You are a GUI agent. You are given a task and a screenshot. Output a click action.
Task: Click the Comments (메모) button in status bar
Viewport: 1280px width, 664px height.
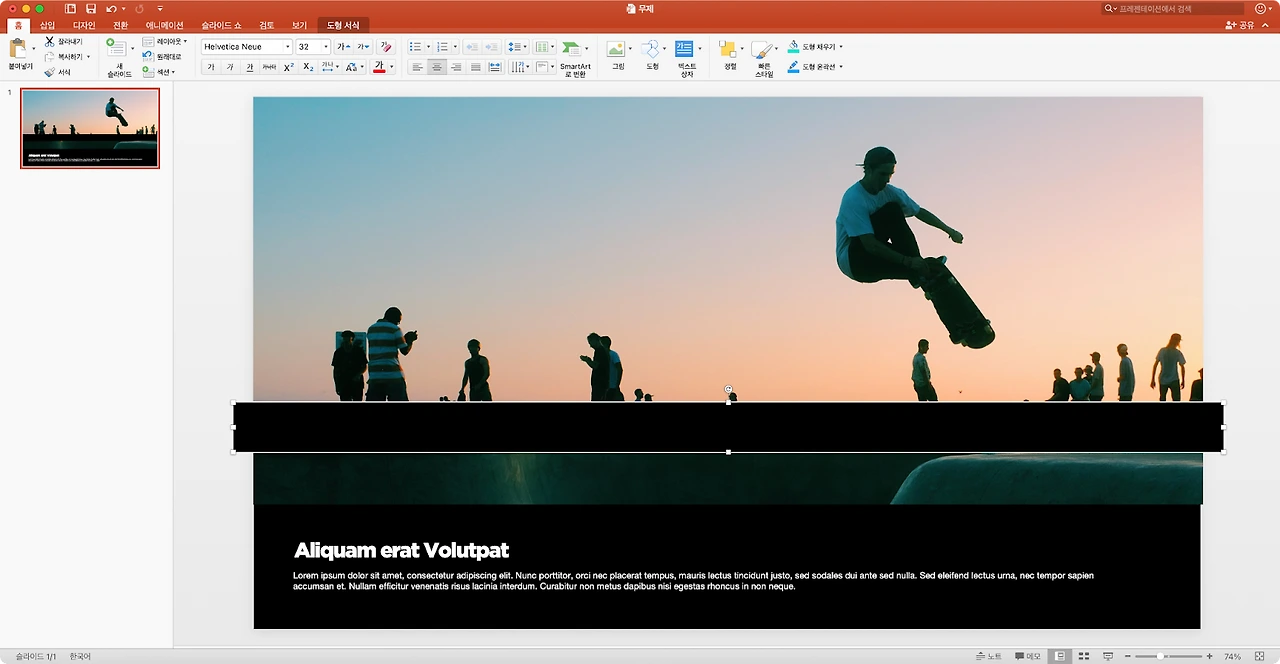(1027, 656)
